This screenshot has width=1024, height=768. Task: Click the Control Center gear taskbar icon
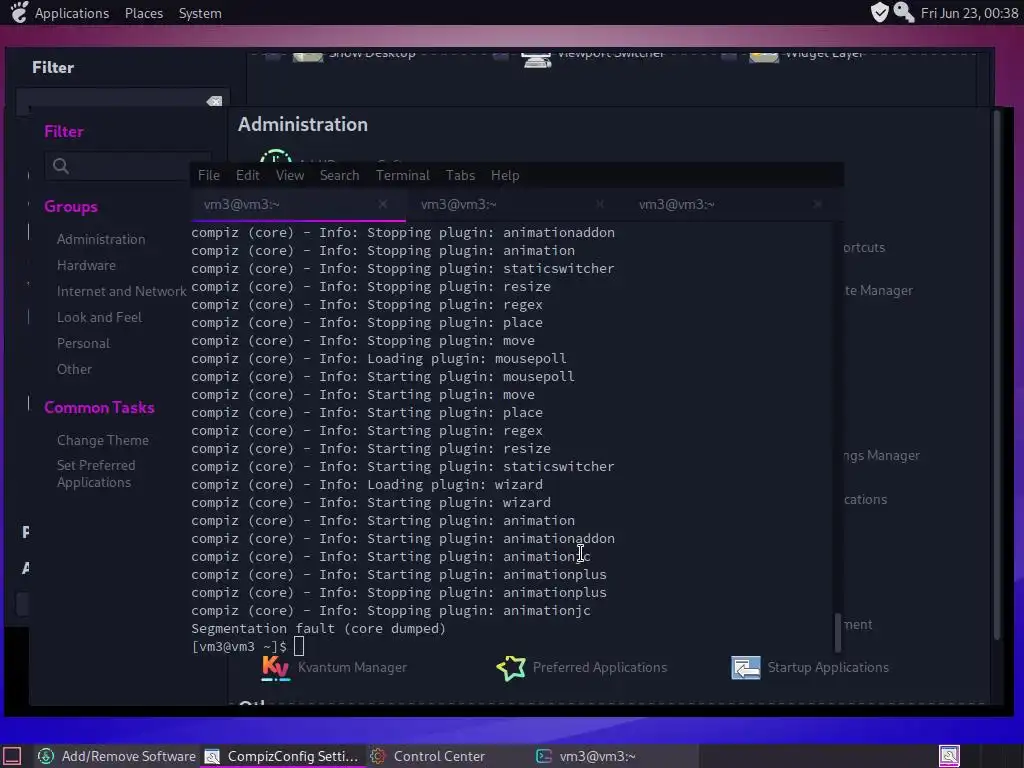coord(377,756)
